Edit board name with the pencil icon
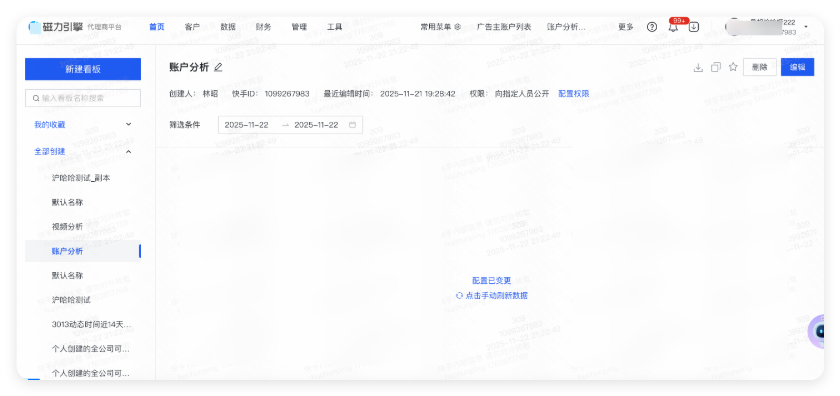This screenshot has width=840, height=396. pos(218,67)
